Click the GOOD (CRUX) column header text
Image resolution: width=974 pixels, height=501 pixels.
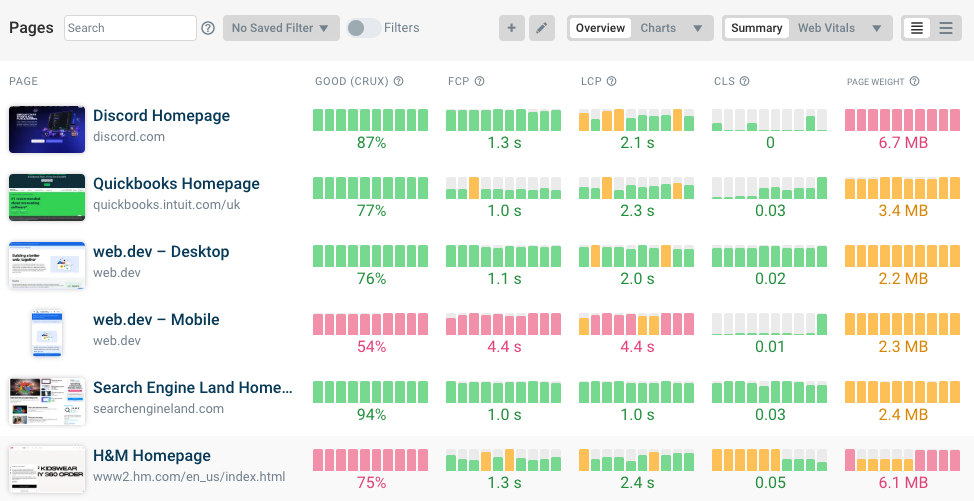coord(352,81)
